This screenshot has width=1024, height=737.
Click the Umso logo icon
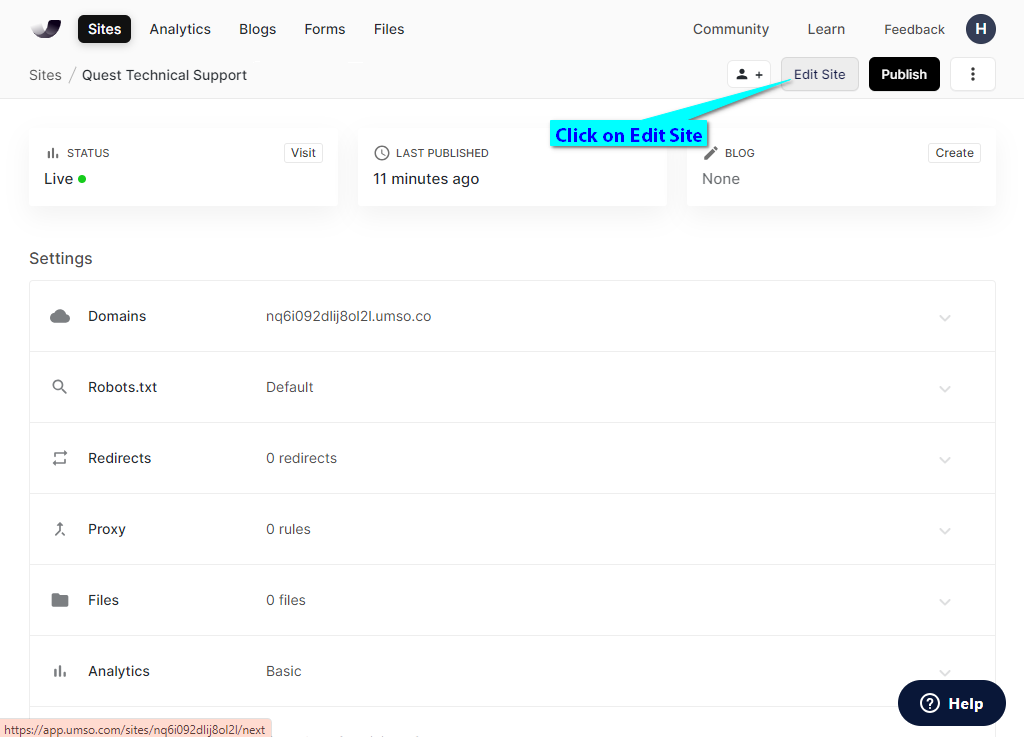[46, 29]
